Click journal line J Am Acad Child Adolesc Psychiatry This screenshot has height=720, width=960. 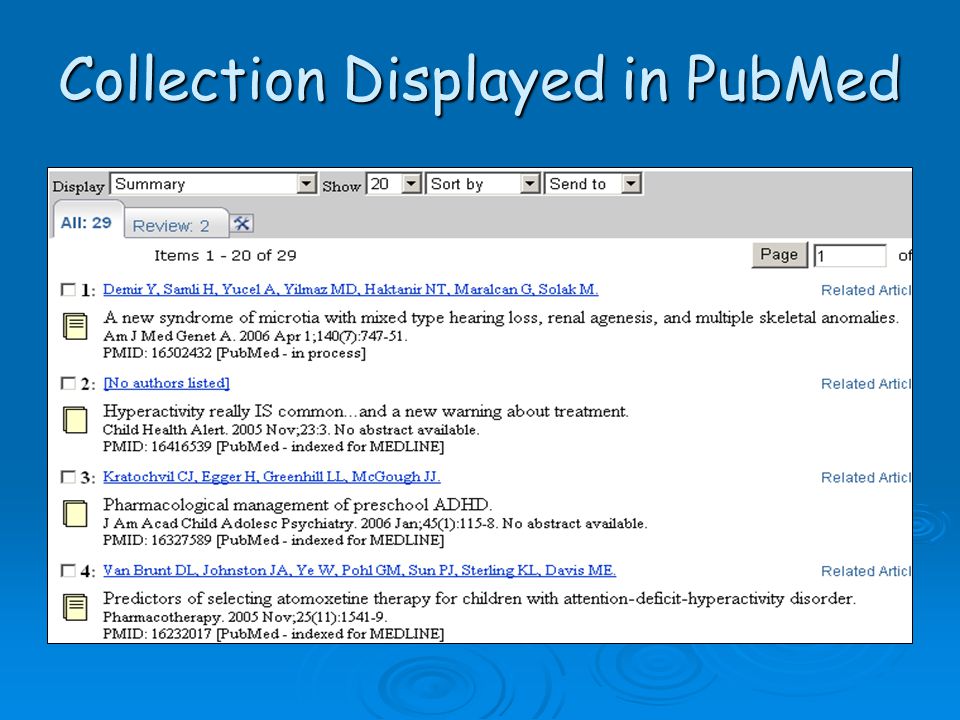point(375,523)
